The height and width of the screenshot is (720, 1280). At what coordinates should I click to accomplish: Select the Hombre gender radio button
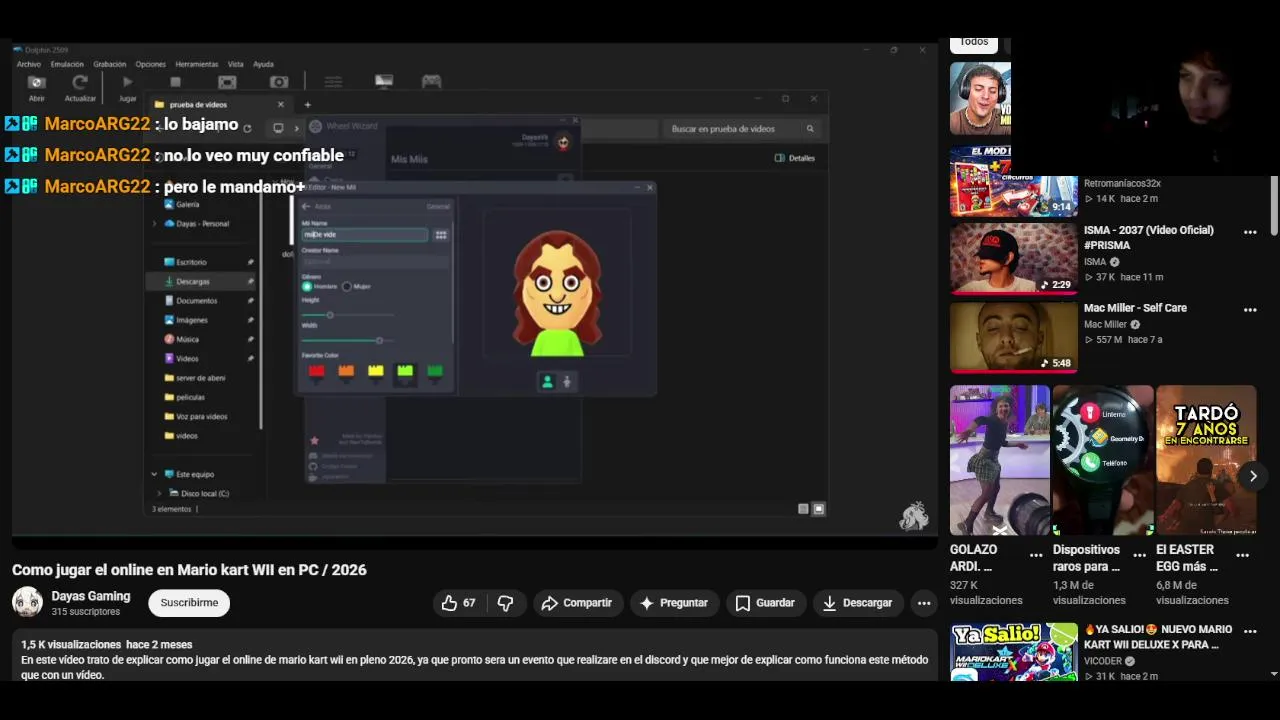click(x=307, y=286)
